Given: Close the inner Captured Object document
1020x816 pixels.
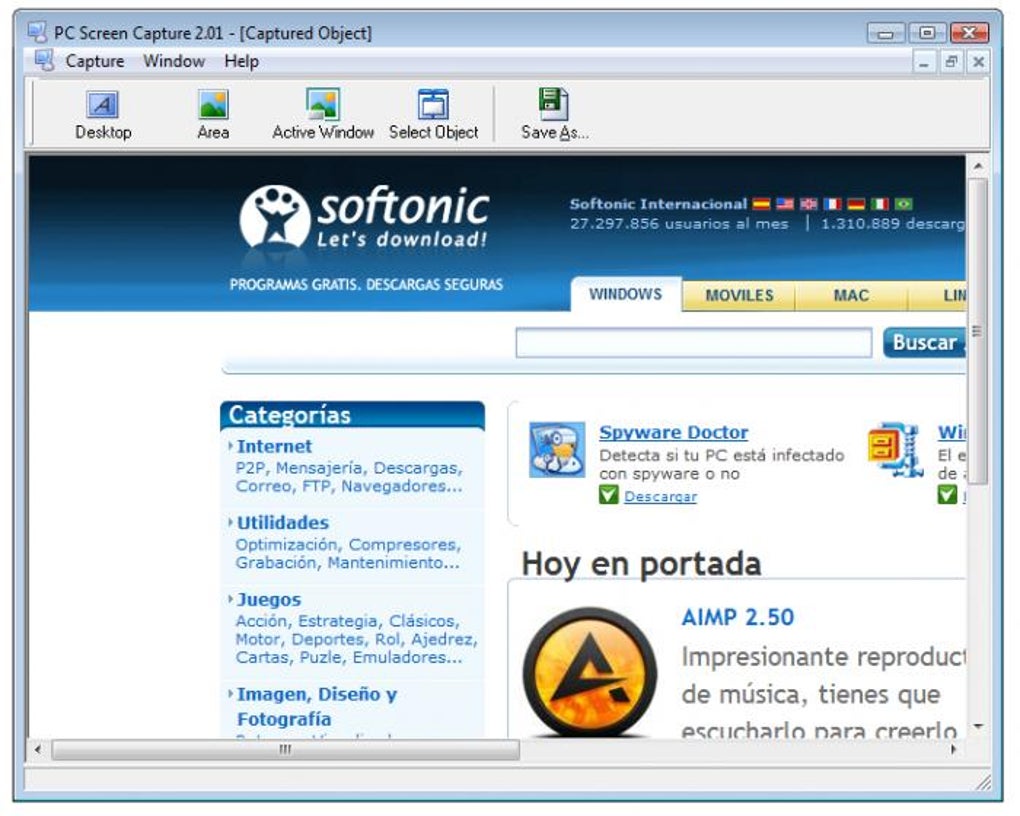Looking at the screenshot, I should tap(978, 62).
